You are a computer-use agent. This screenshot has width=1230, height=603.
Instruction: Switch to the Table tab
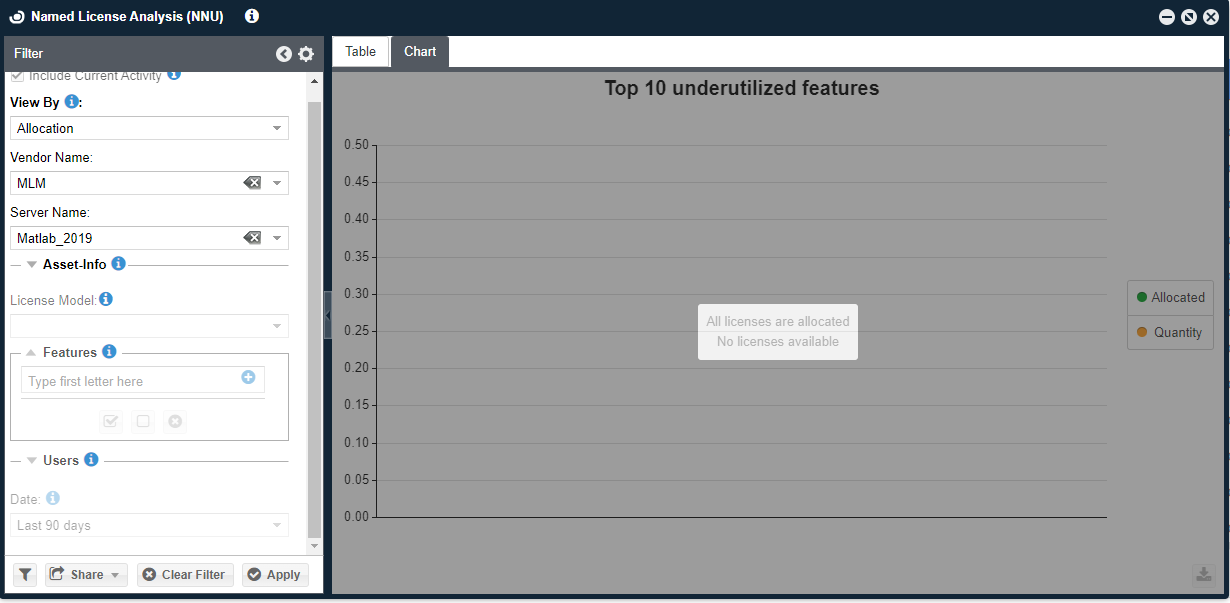(361, 52)
